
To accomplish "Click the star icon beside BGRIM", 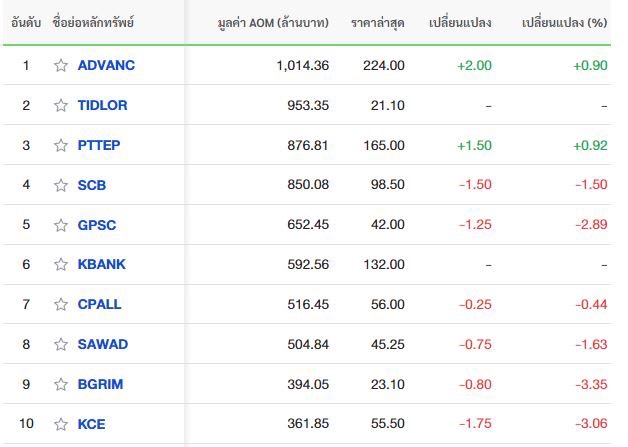I will (x=61, y=385).
